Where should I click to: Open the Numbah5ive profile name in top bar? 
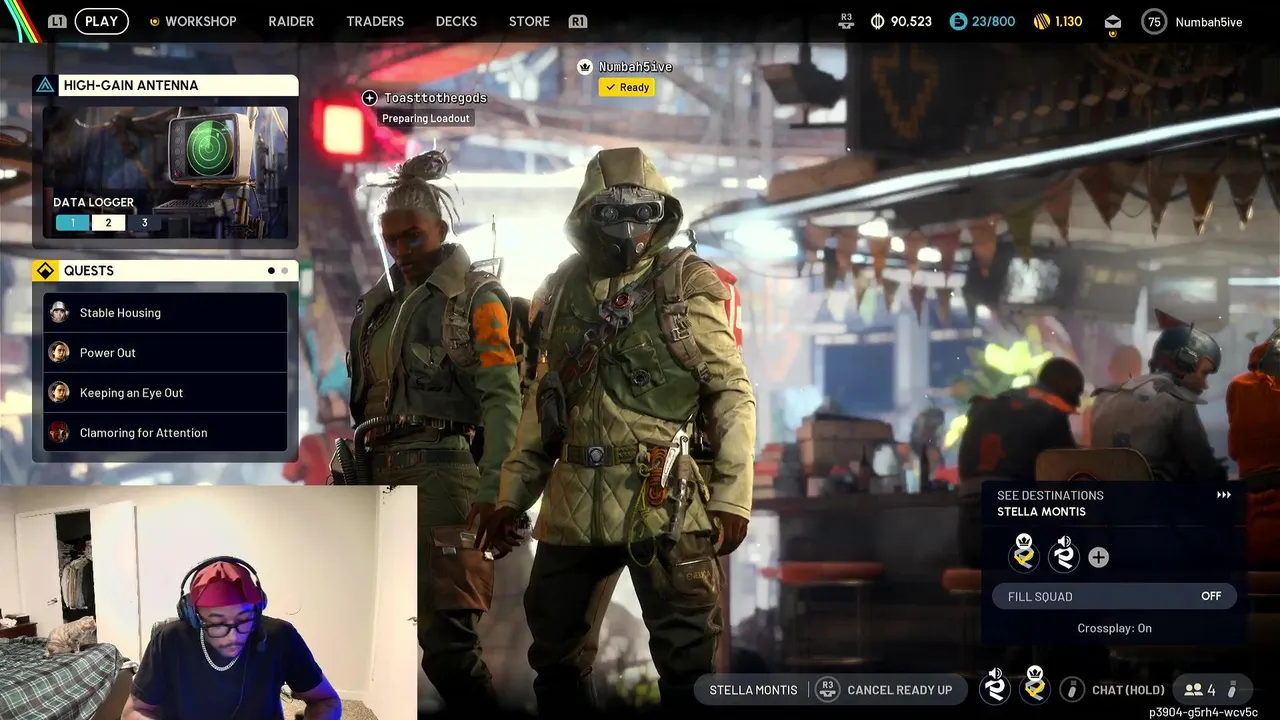pyautogui.click(x=1208, y=21)
